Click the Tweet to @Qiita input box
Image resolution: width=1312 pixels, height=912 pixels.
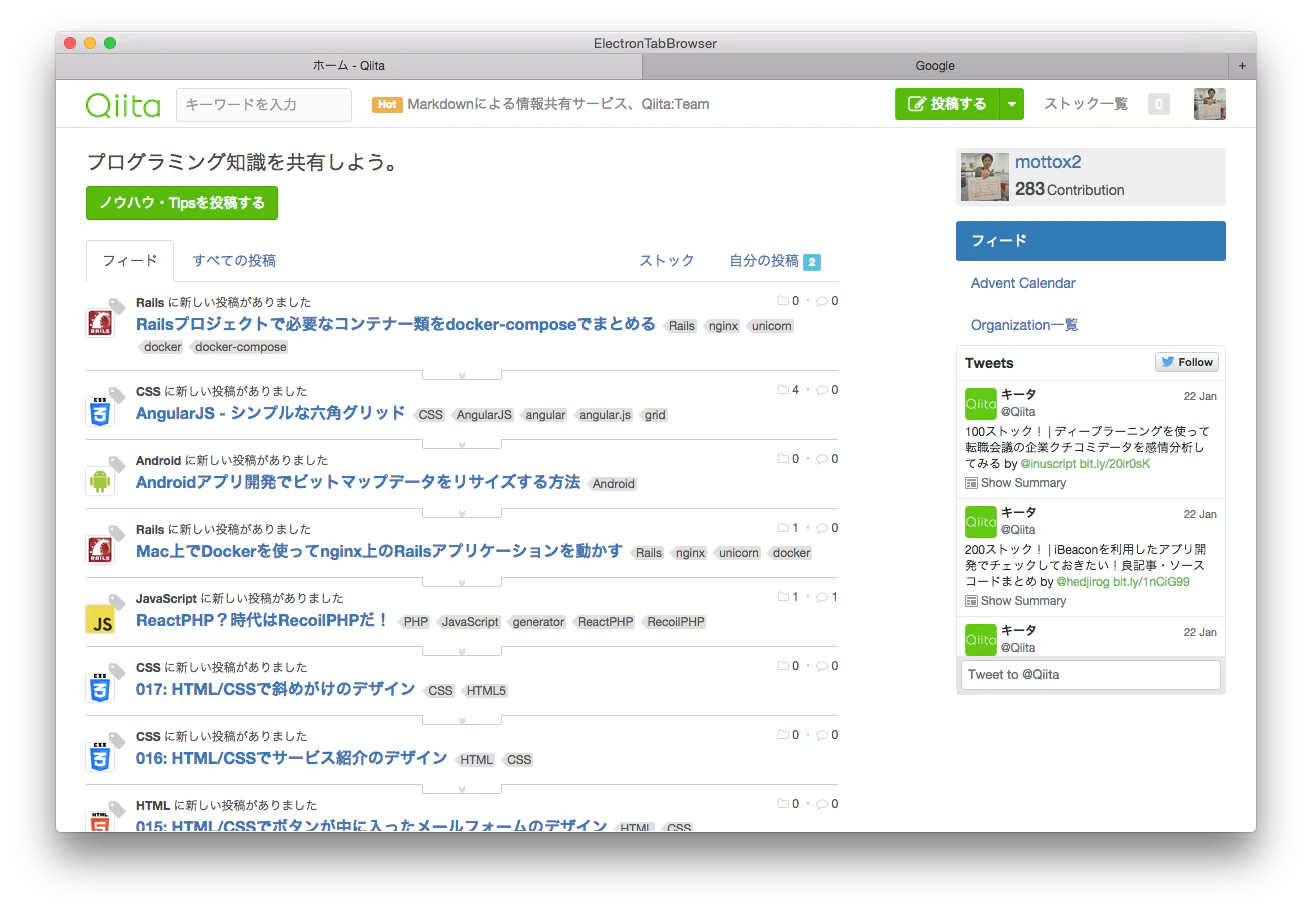point(1091,675)
